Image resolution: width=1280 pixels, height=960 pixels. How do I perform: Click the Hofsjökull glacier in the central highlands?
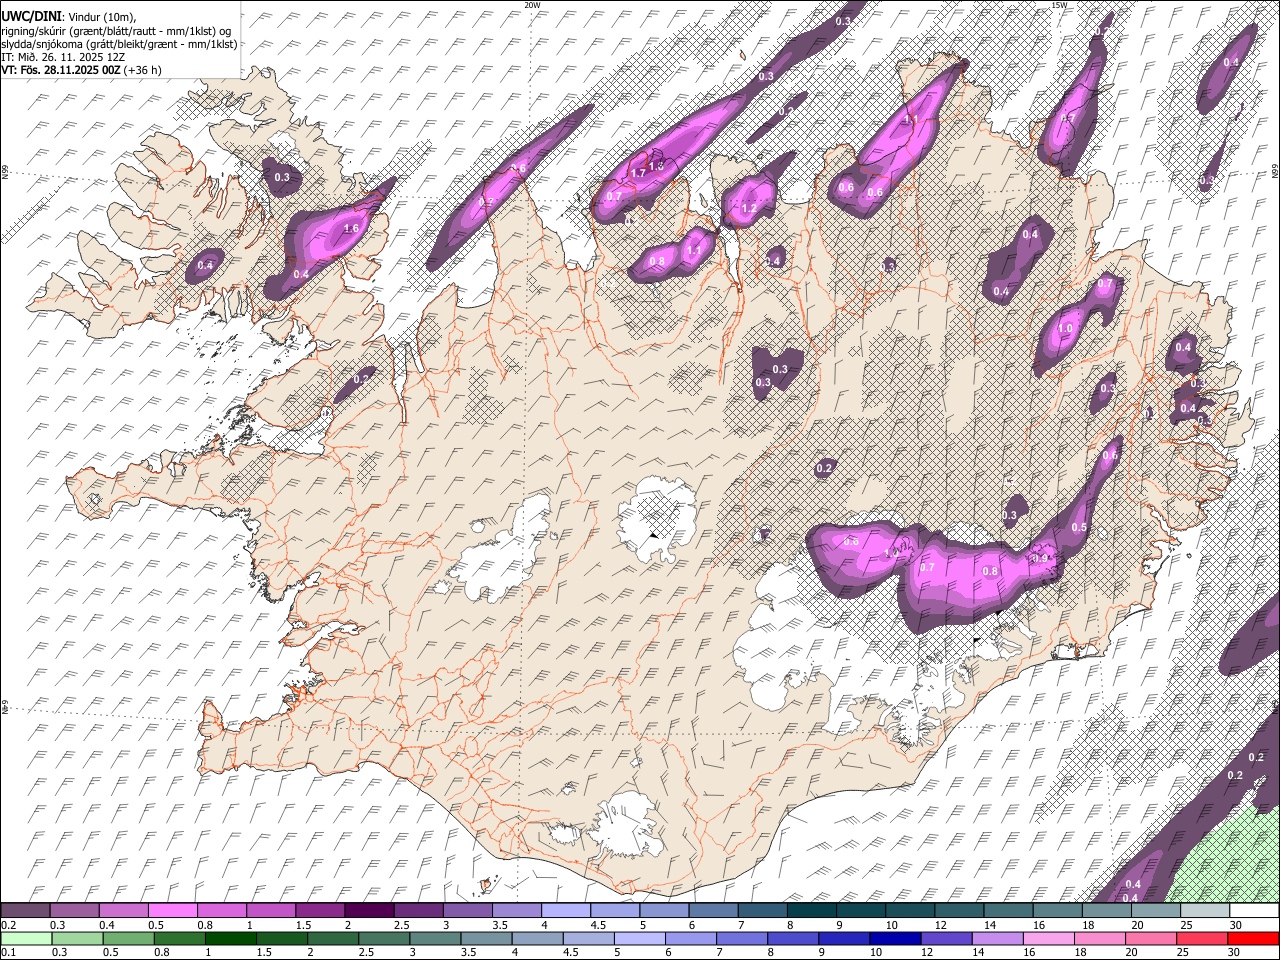pyautogui.click(x=657, y=518)
